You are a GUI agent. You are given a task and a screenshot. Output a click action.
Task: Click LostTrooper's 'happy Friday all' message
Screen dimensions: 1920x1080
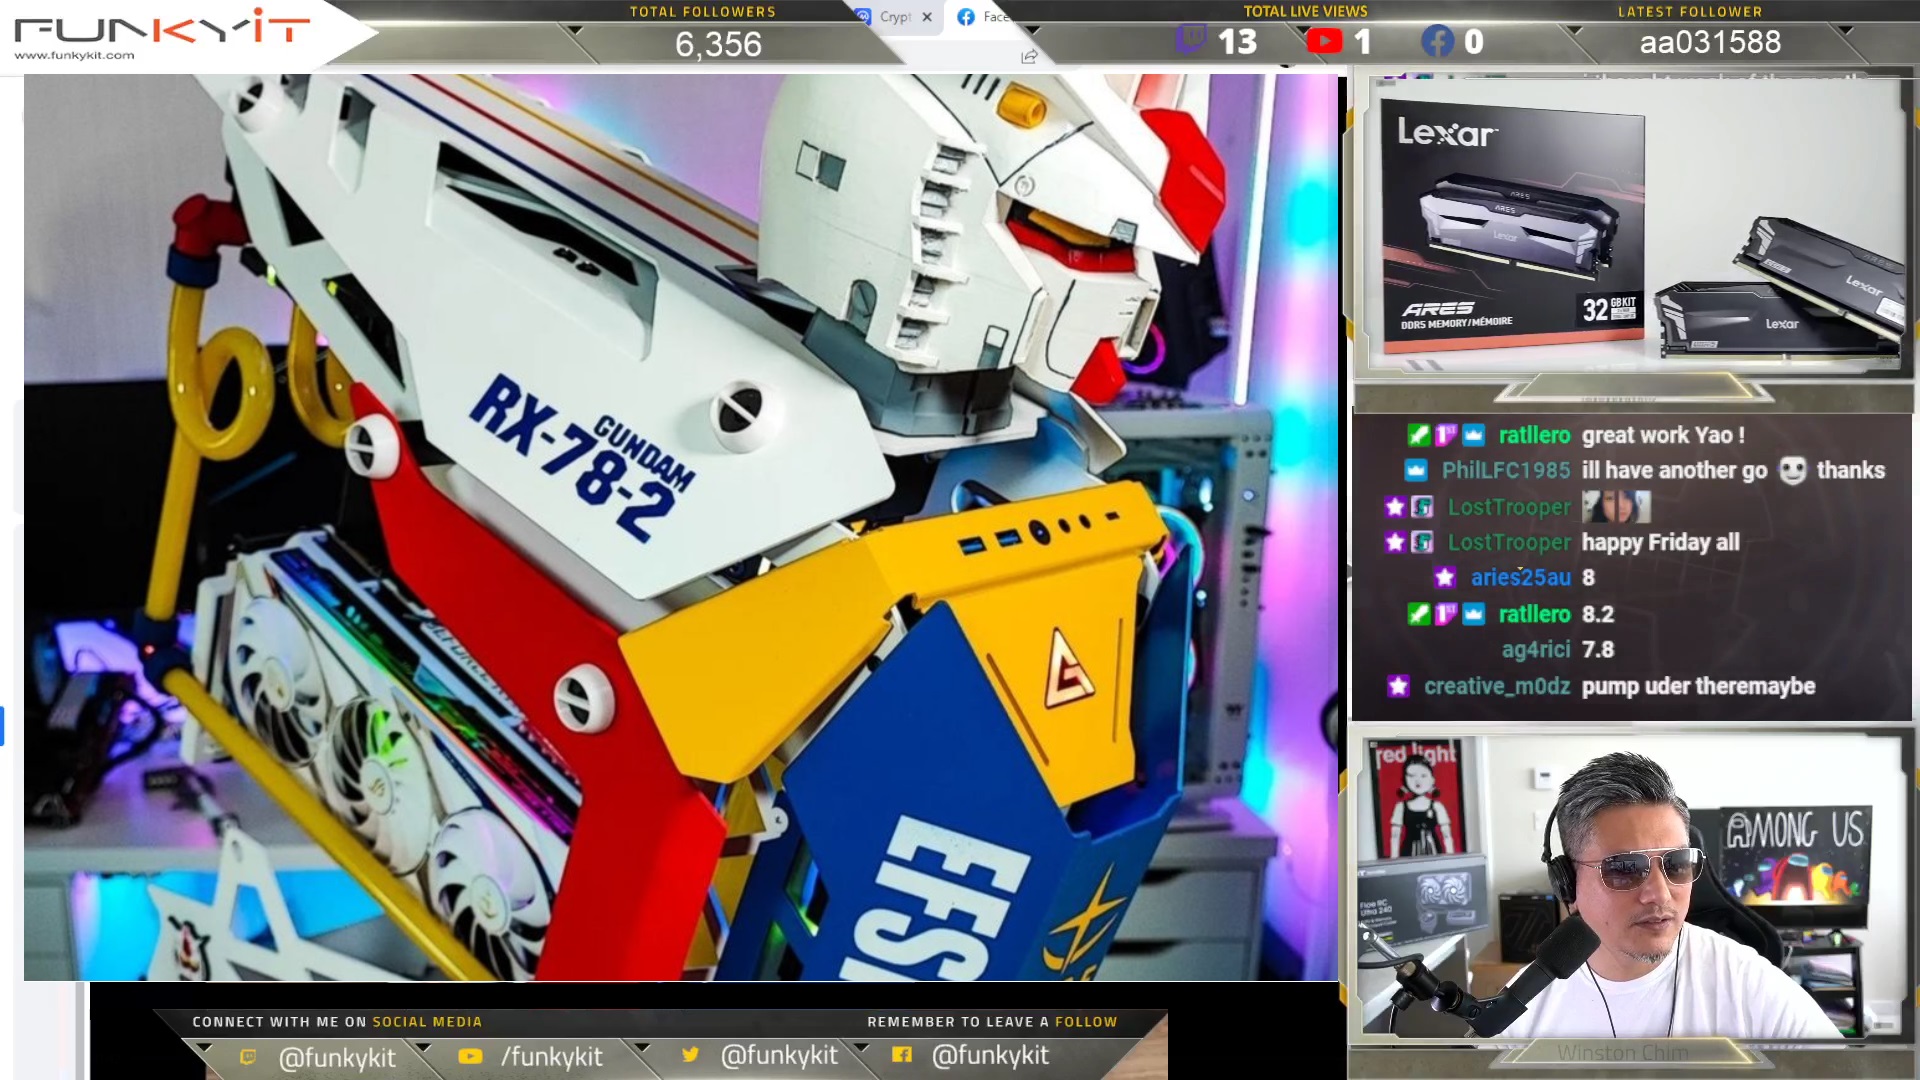click(1660, 543)
